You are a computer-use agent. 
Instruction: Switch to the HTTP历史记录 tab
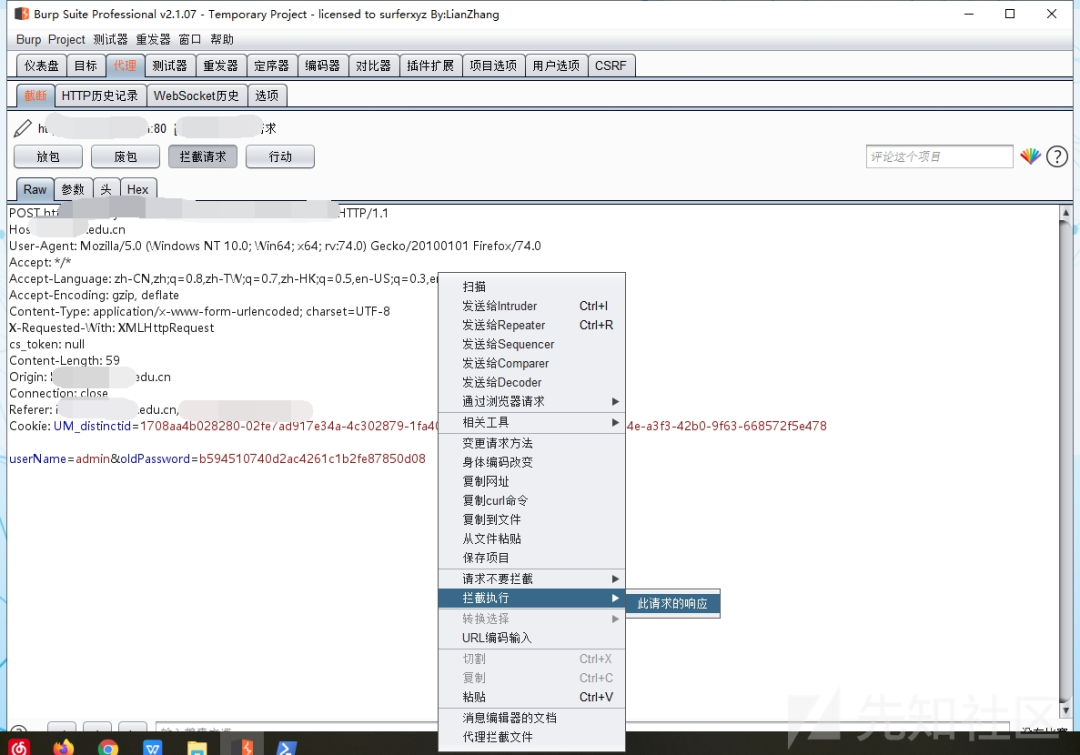(x=100, y=96)
